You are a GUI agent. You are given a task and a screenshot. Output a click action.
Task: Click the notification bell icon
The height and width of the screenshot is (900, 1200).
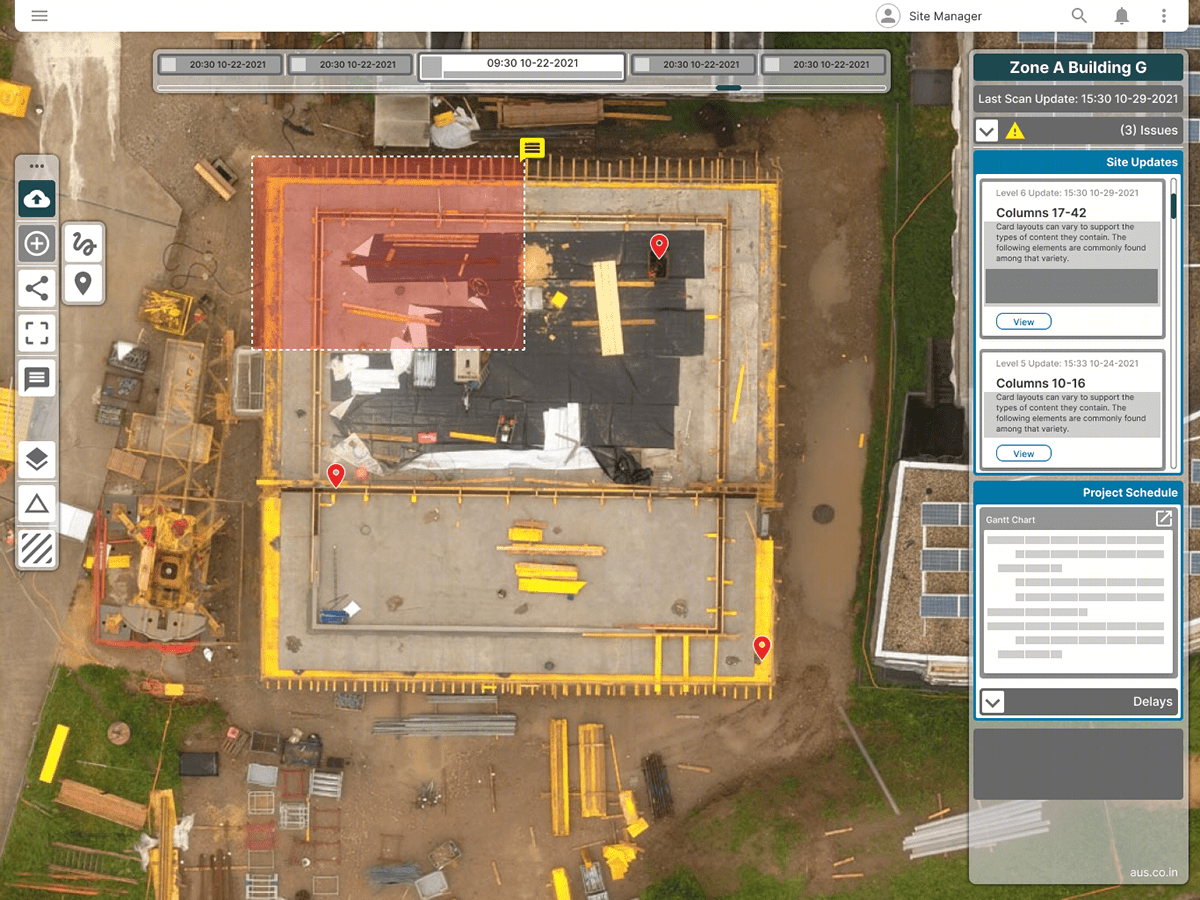coord(1121,16)
